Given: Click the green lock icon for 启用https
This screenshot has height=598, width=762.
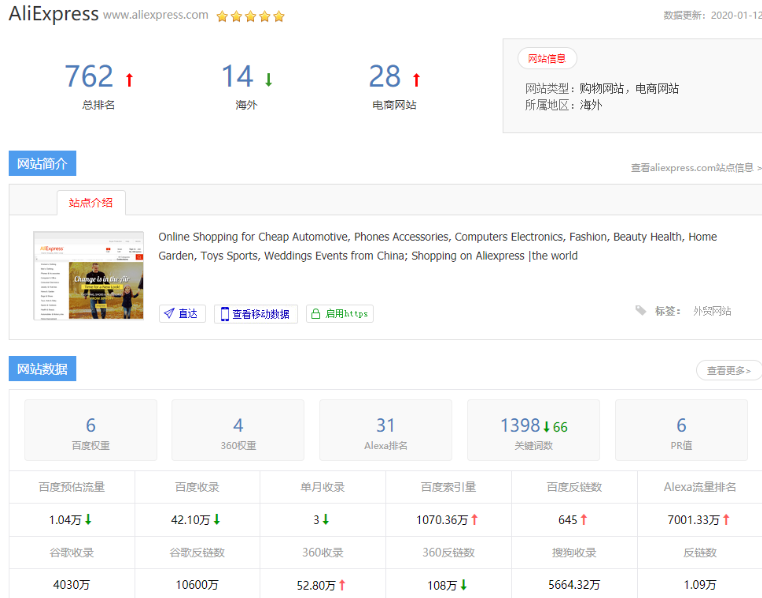Looking at the screenshot, I should (315, 314).
